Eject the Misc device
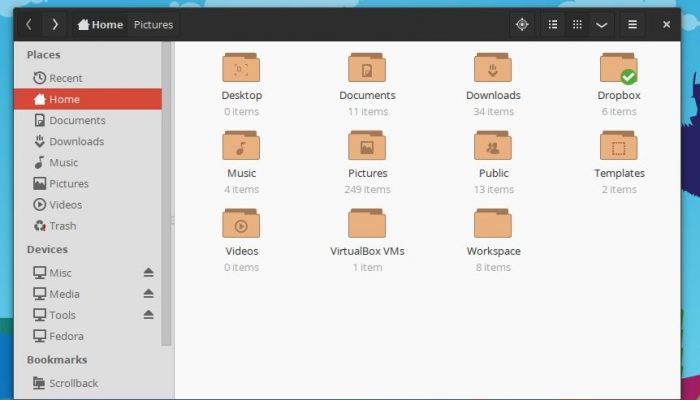 click(149, 272)
